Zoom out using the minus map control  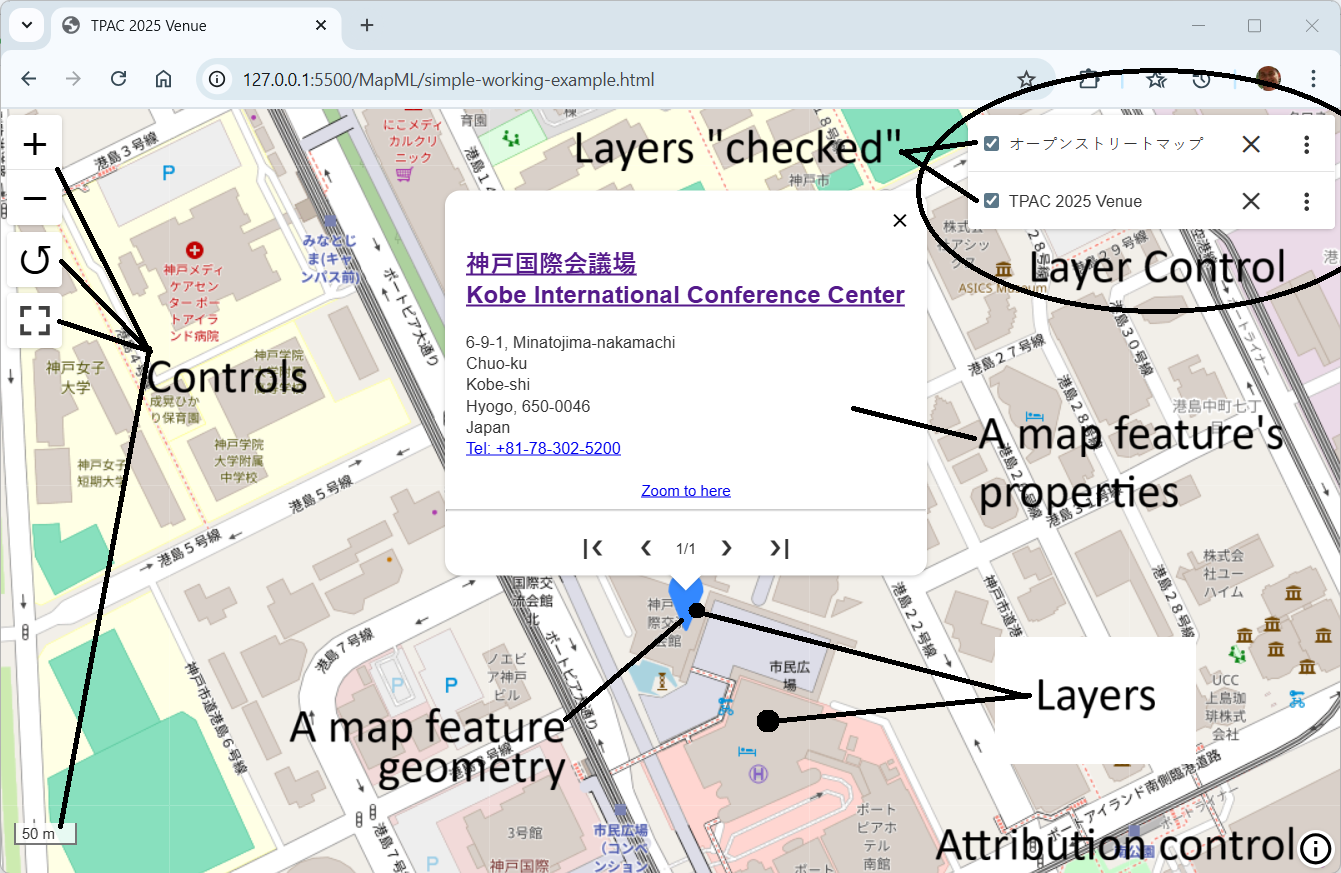click(34, 198)
